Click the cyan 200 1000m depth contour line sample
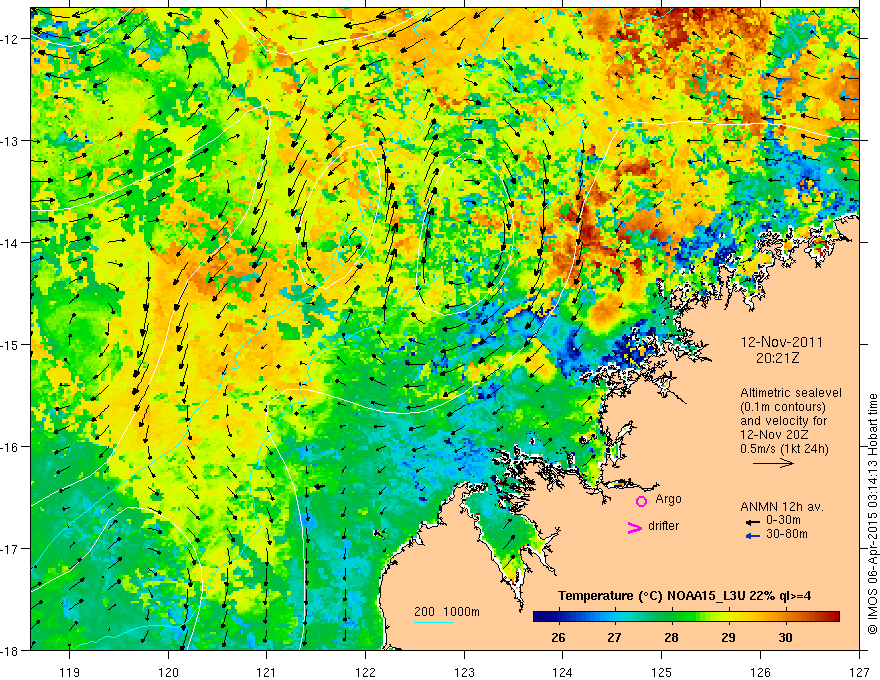Image resolution: width=880 pixels, height=680 pixels. coord(434,622)
